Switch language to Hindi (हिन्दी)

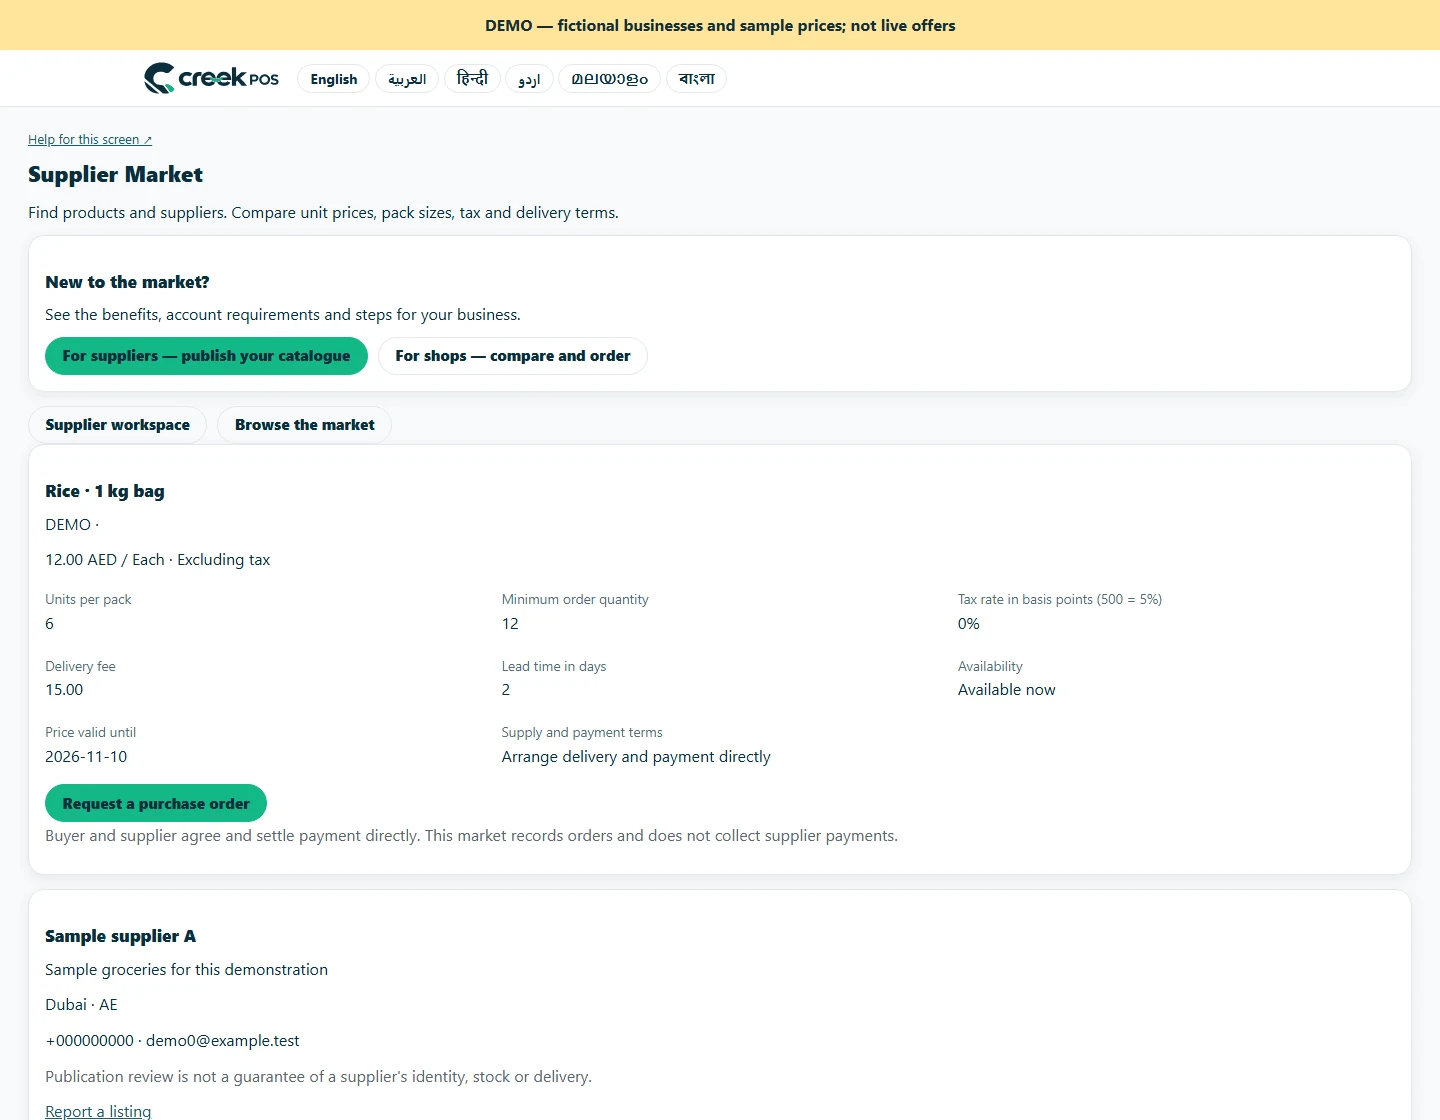[472, 79]
